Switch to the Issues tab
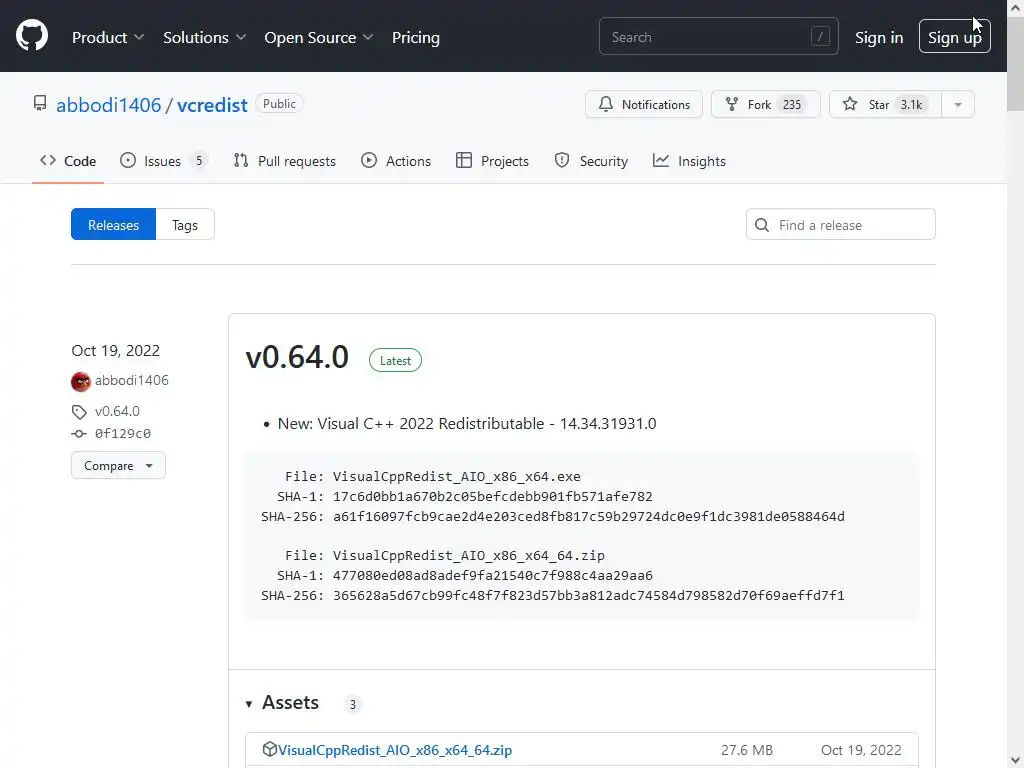Image resolution: width=1024 pixels, height=768 pixels. pyautogui.click(x=163, y=161)
